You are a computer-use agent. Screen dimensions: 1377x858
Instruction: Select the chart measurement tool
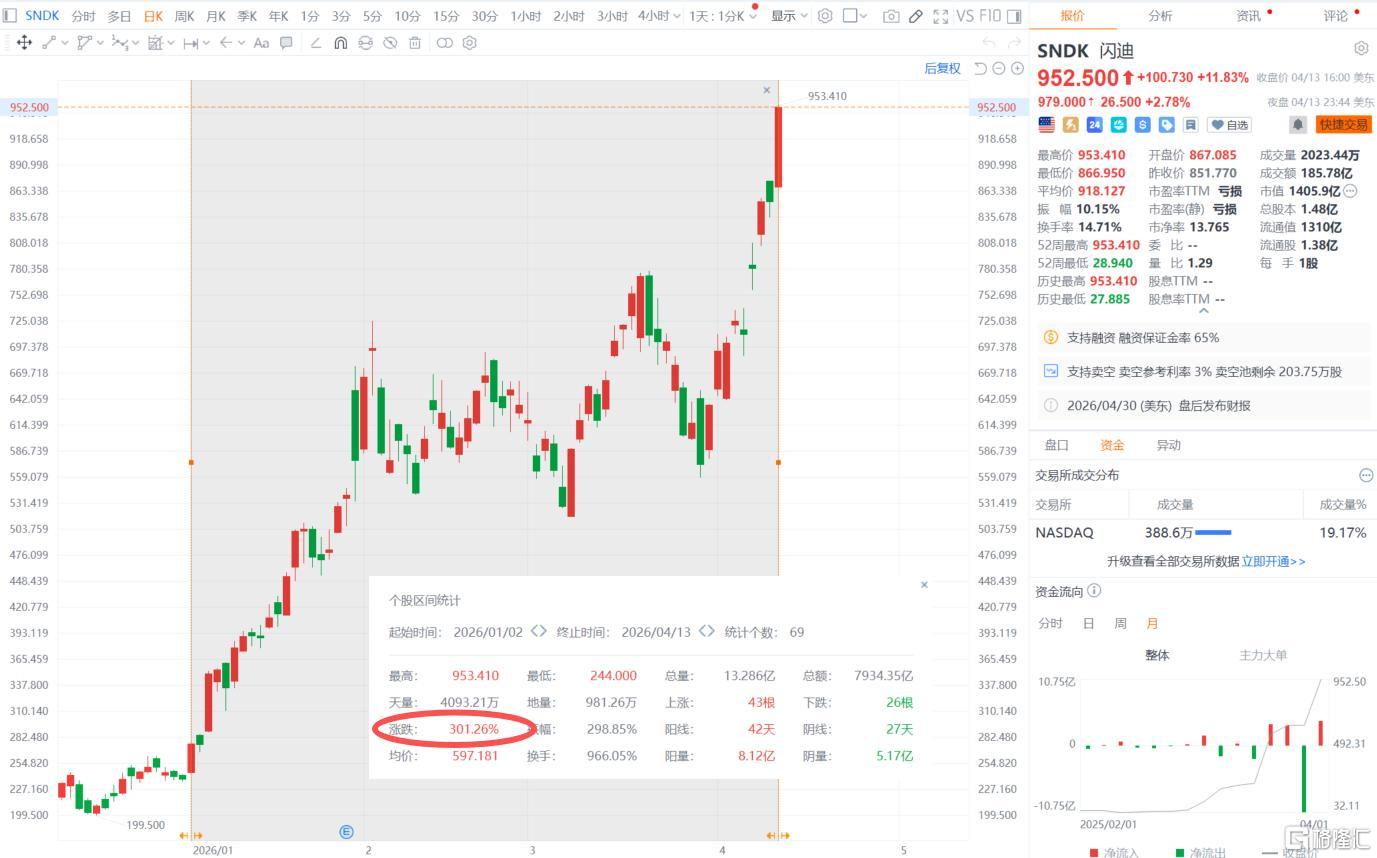(x=155, y=43)
